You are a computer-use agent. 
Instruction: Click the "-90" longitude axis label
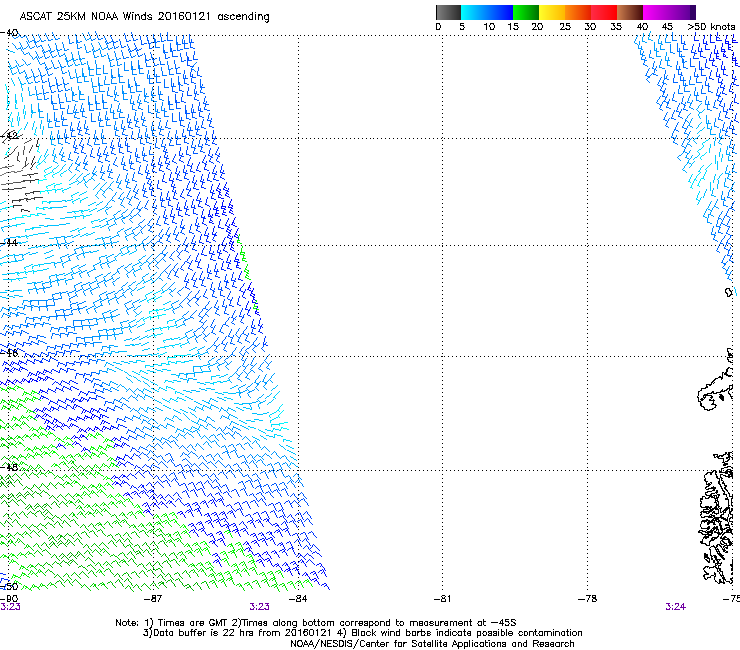[x=9, y=599]
